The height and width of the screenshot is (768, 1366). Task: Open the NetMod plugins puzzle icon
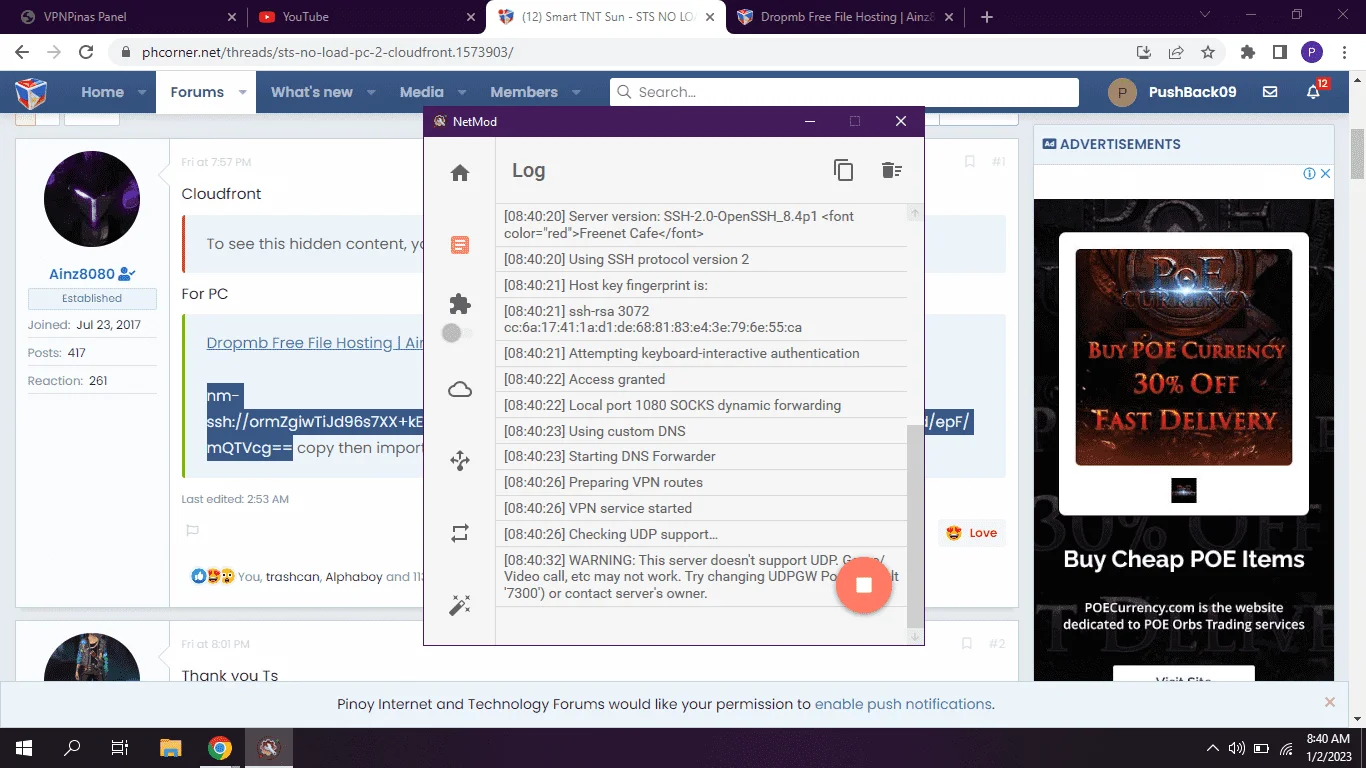click(x=460, y=304)
